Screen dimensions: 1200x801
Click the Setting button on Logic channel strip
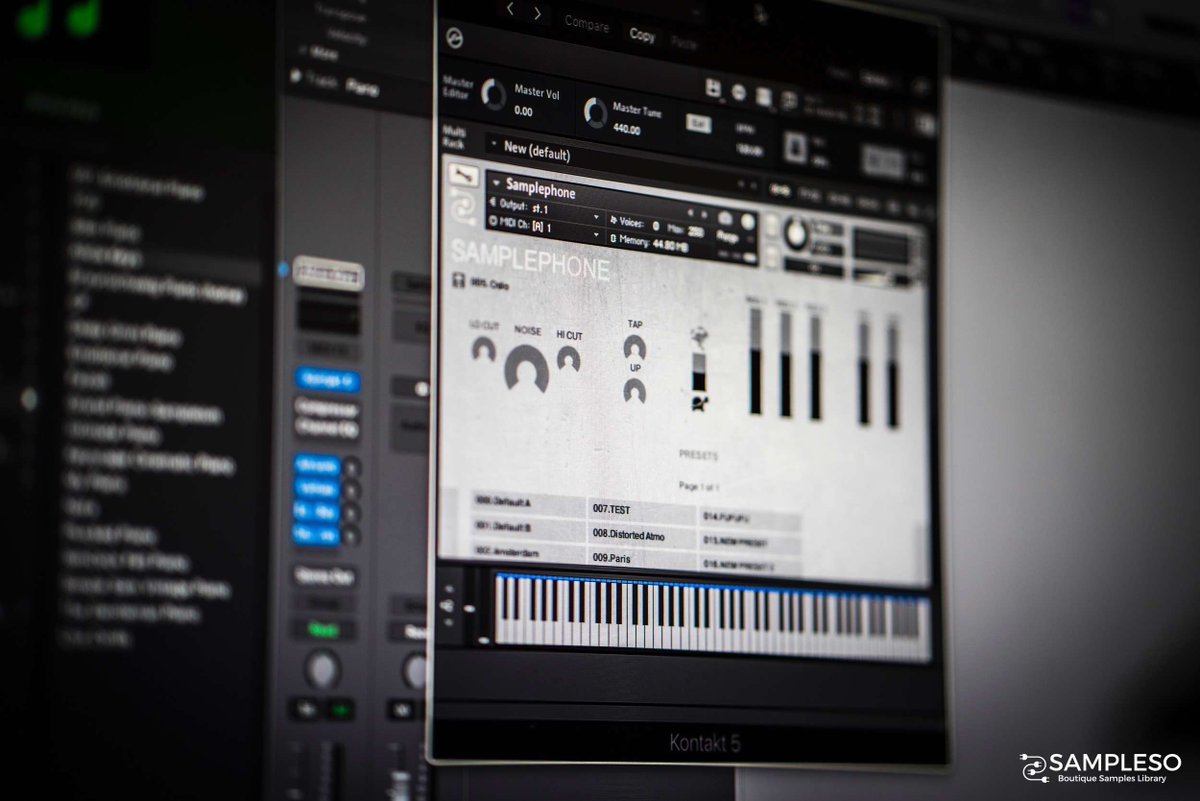coord(328,274)
